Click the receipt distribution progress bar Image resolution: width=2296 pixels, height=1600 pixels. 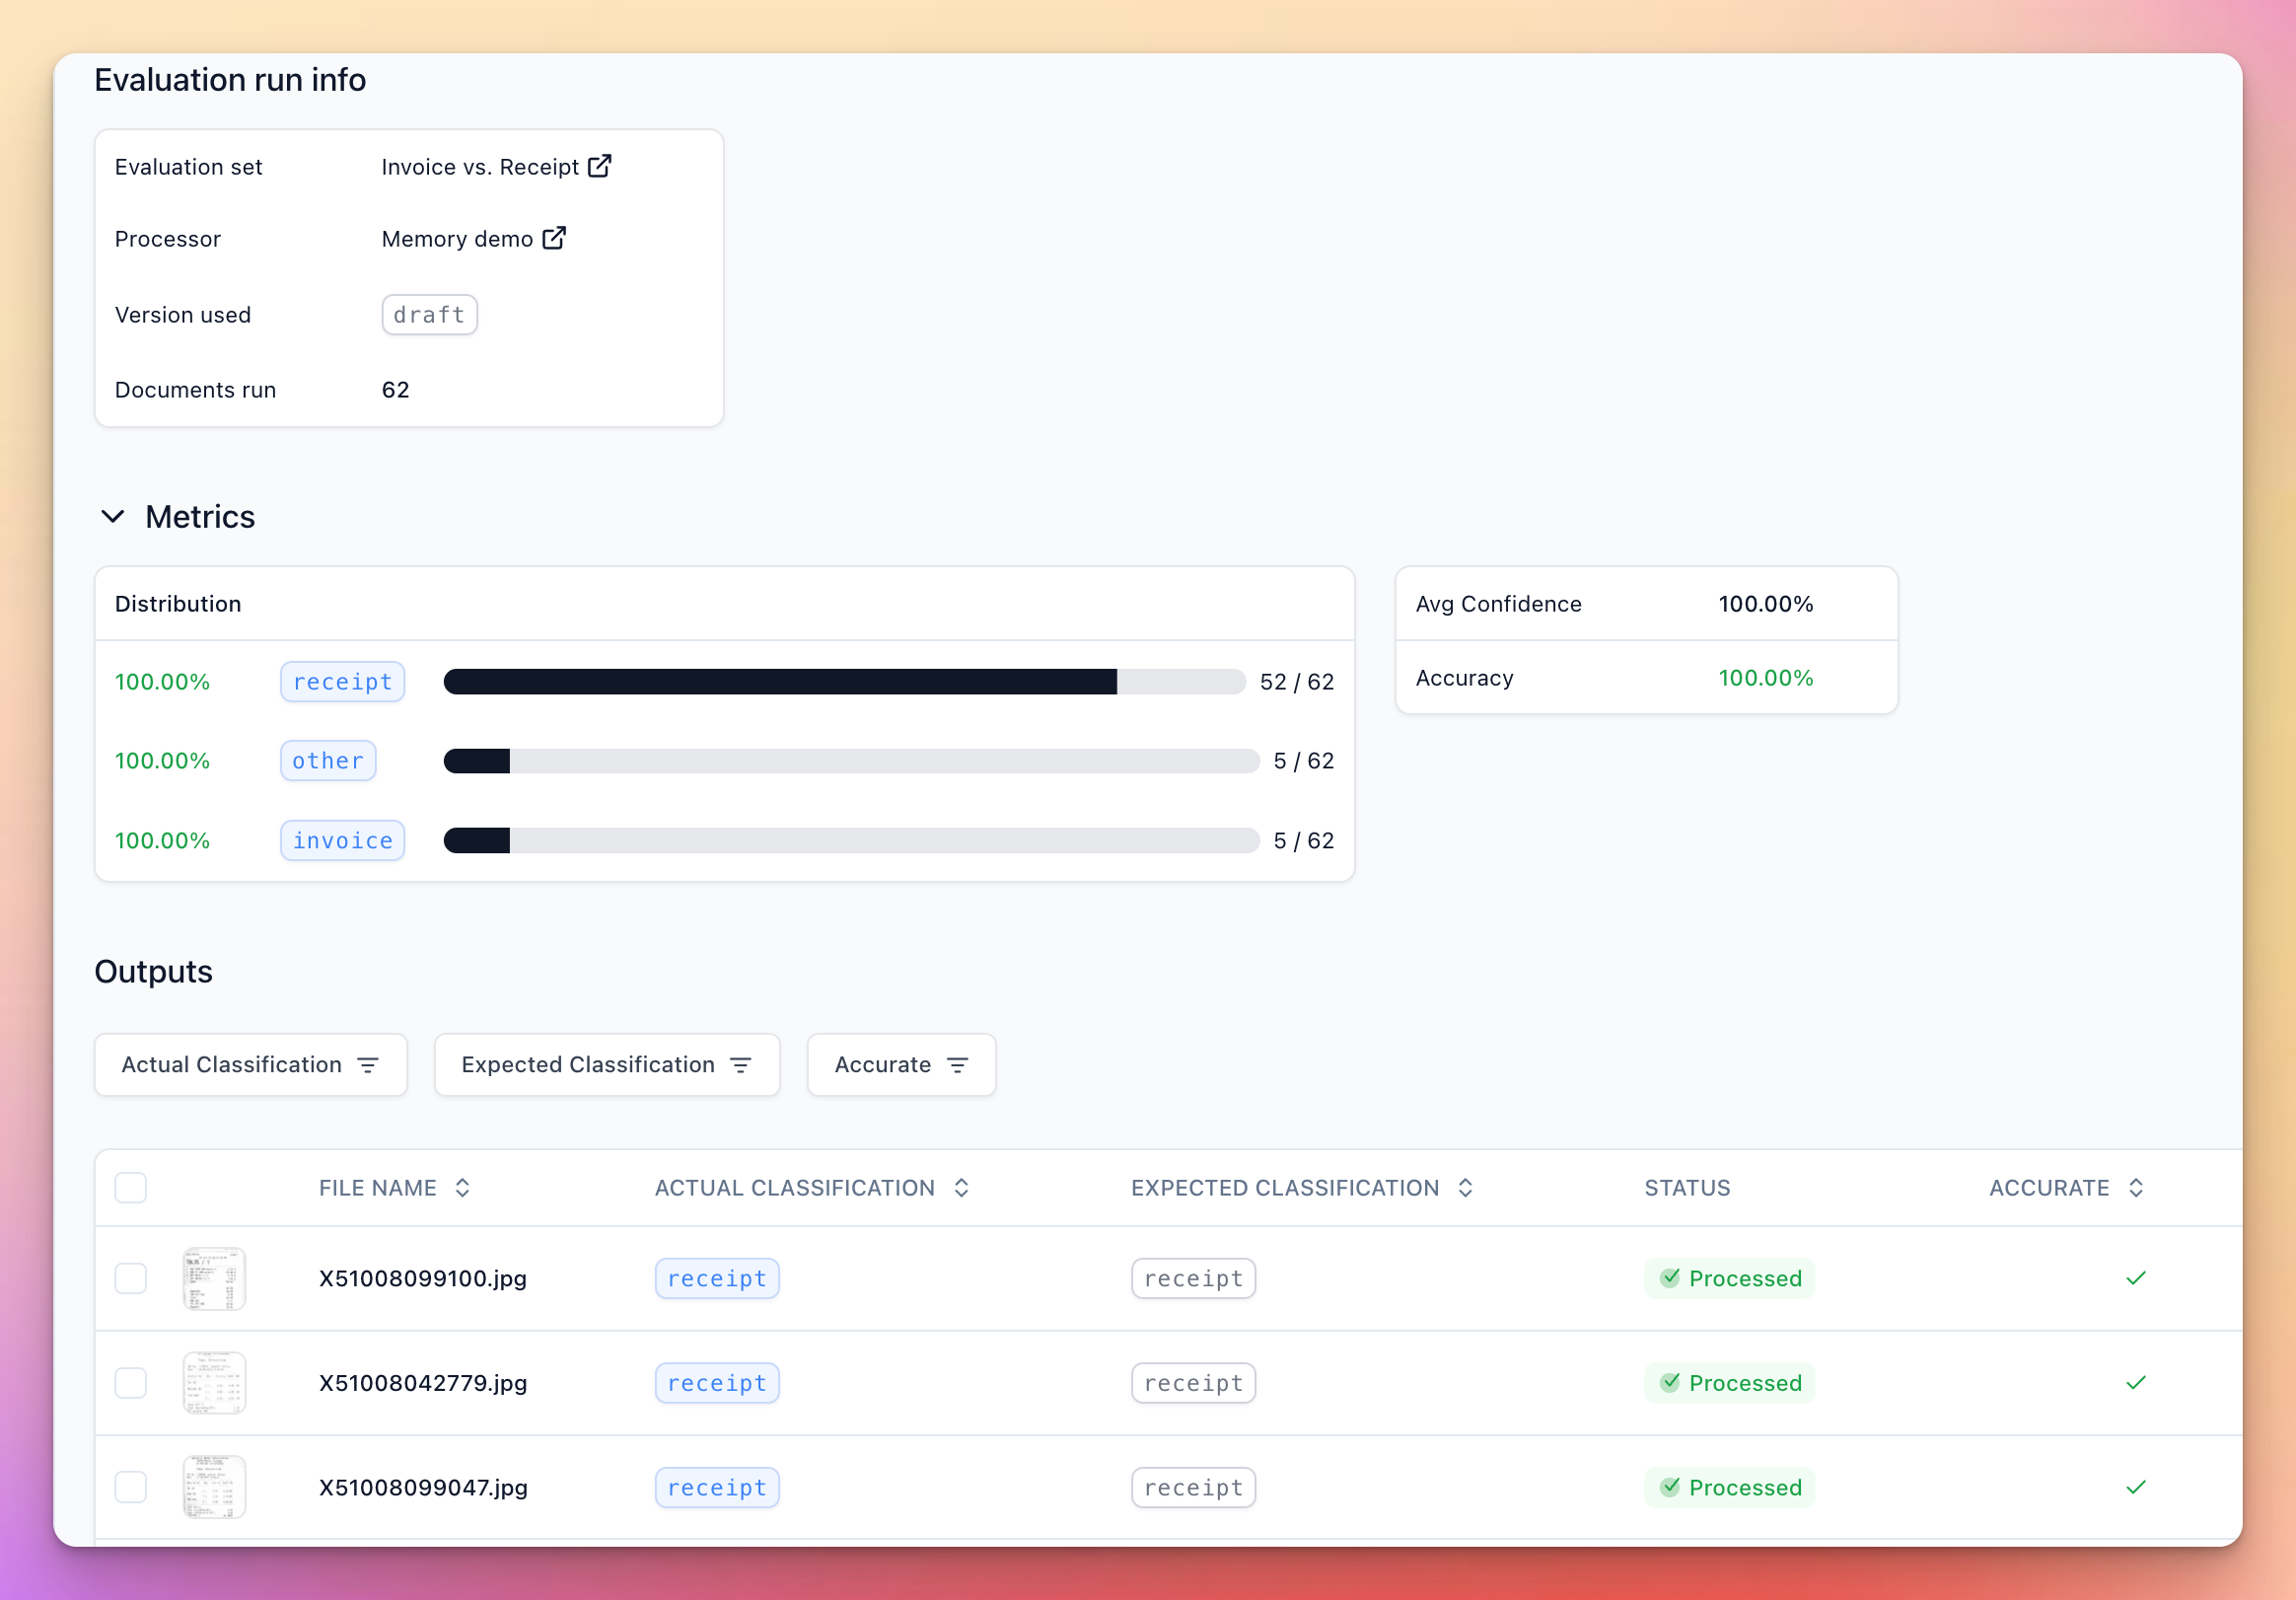click(843, 682)
